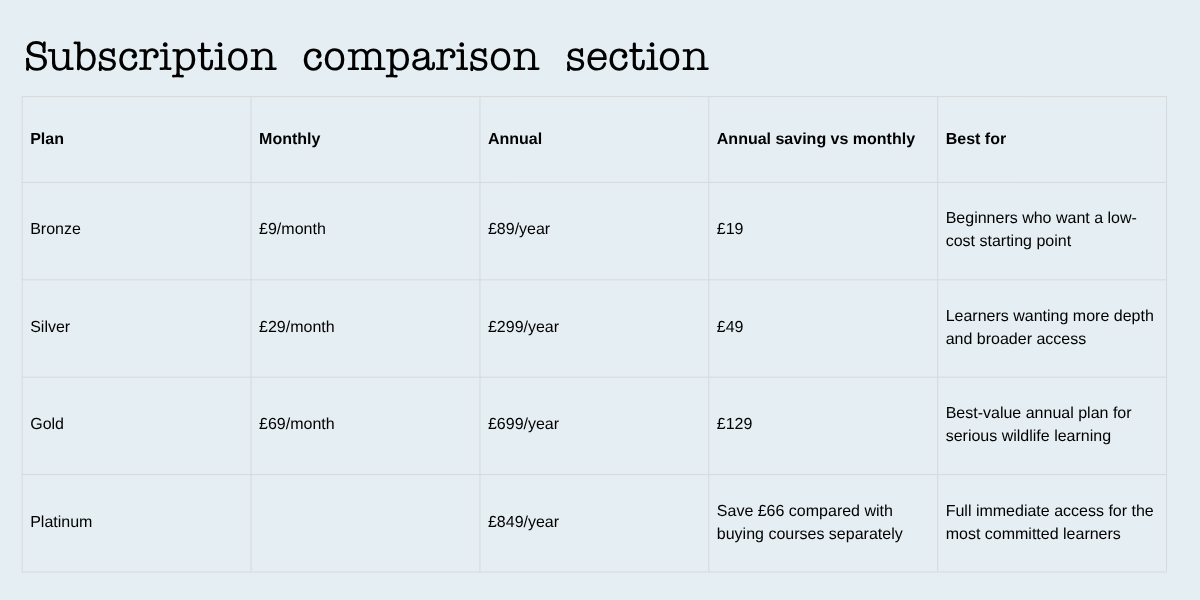Select the £29/month Silver price
The image size is (1200, 600).
[296, 327]
